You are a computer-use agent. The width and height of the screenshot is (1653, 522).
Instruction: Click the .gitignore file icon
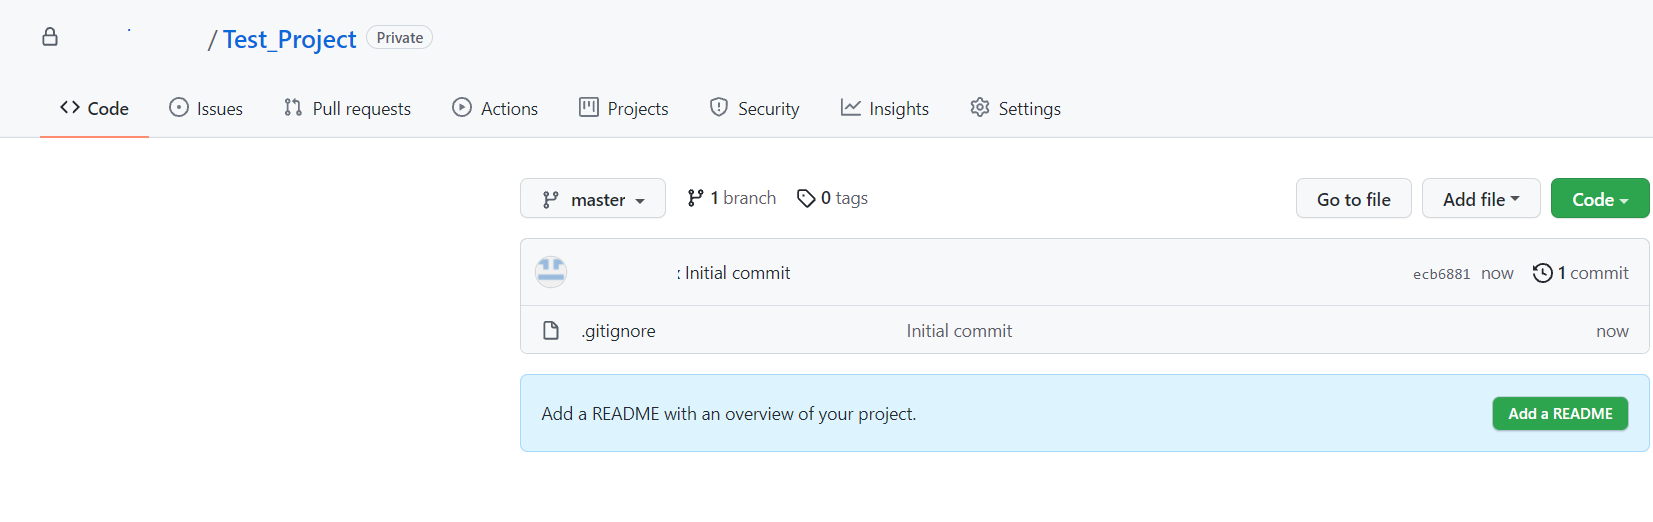(551, 331)
